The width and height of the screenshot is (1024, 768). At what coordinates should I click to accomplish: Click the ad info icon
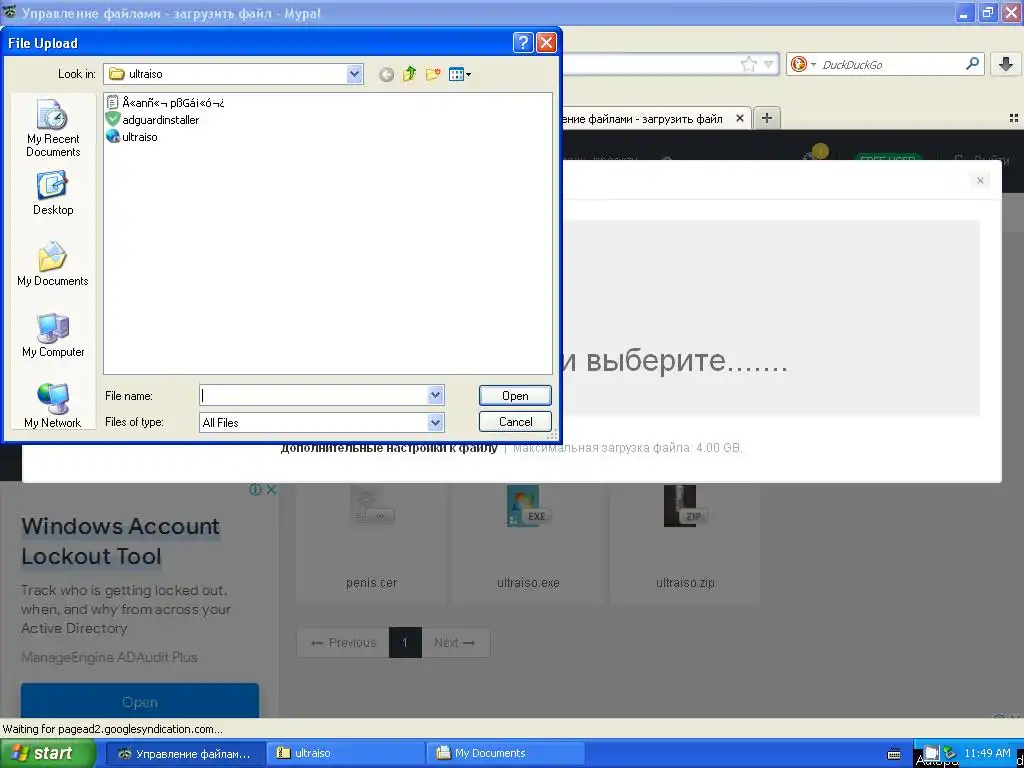point(255,489)
